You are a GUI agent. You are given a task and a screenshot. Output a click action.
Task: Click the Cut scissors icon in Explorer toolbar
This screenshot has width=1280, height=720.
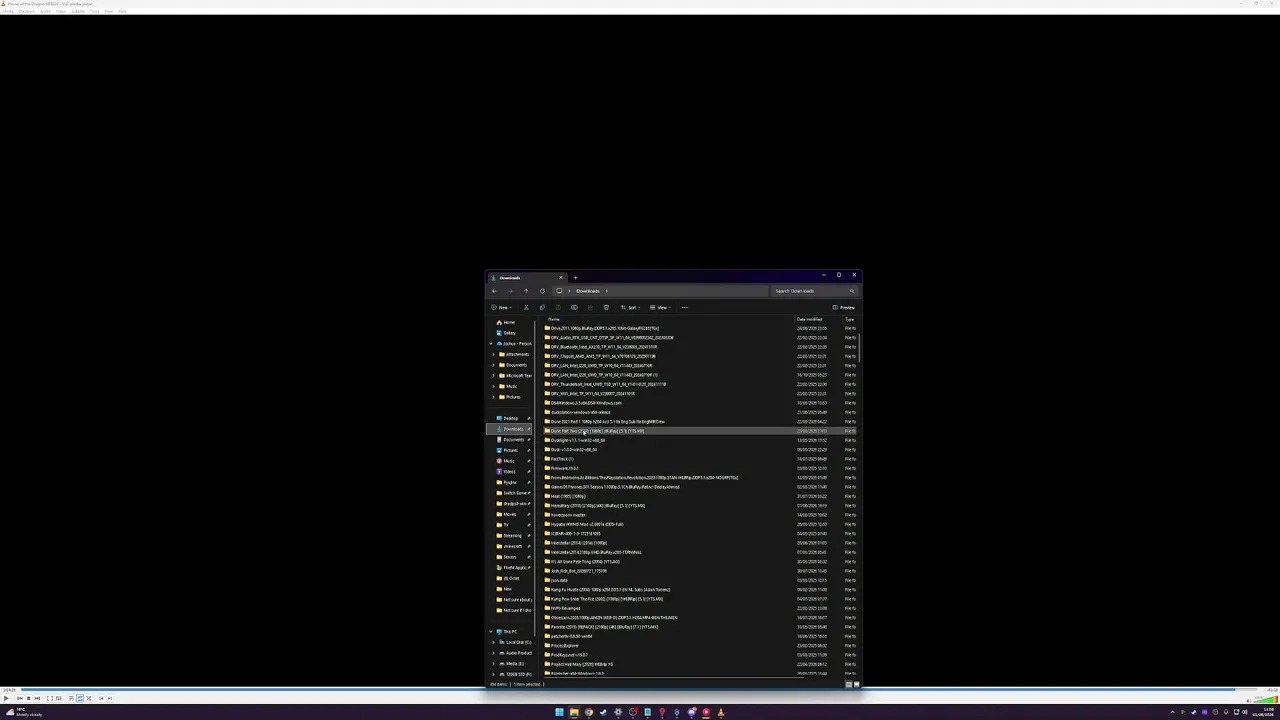point(526,307)
